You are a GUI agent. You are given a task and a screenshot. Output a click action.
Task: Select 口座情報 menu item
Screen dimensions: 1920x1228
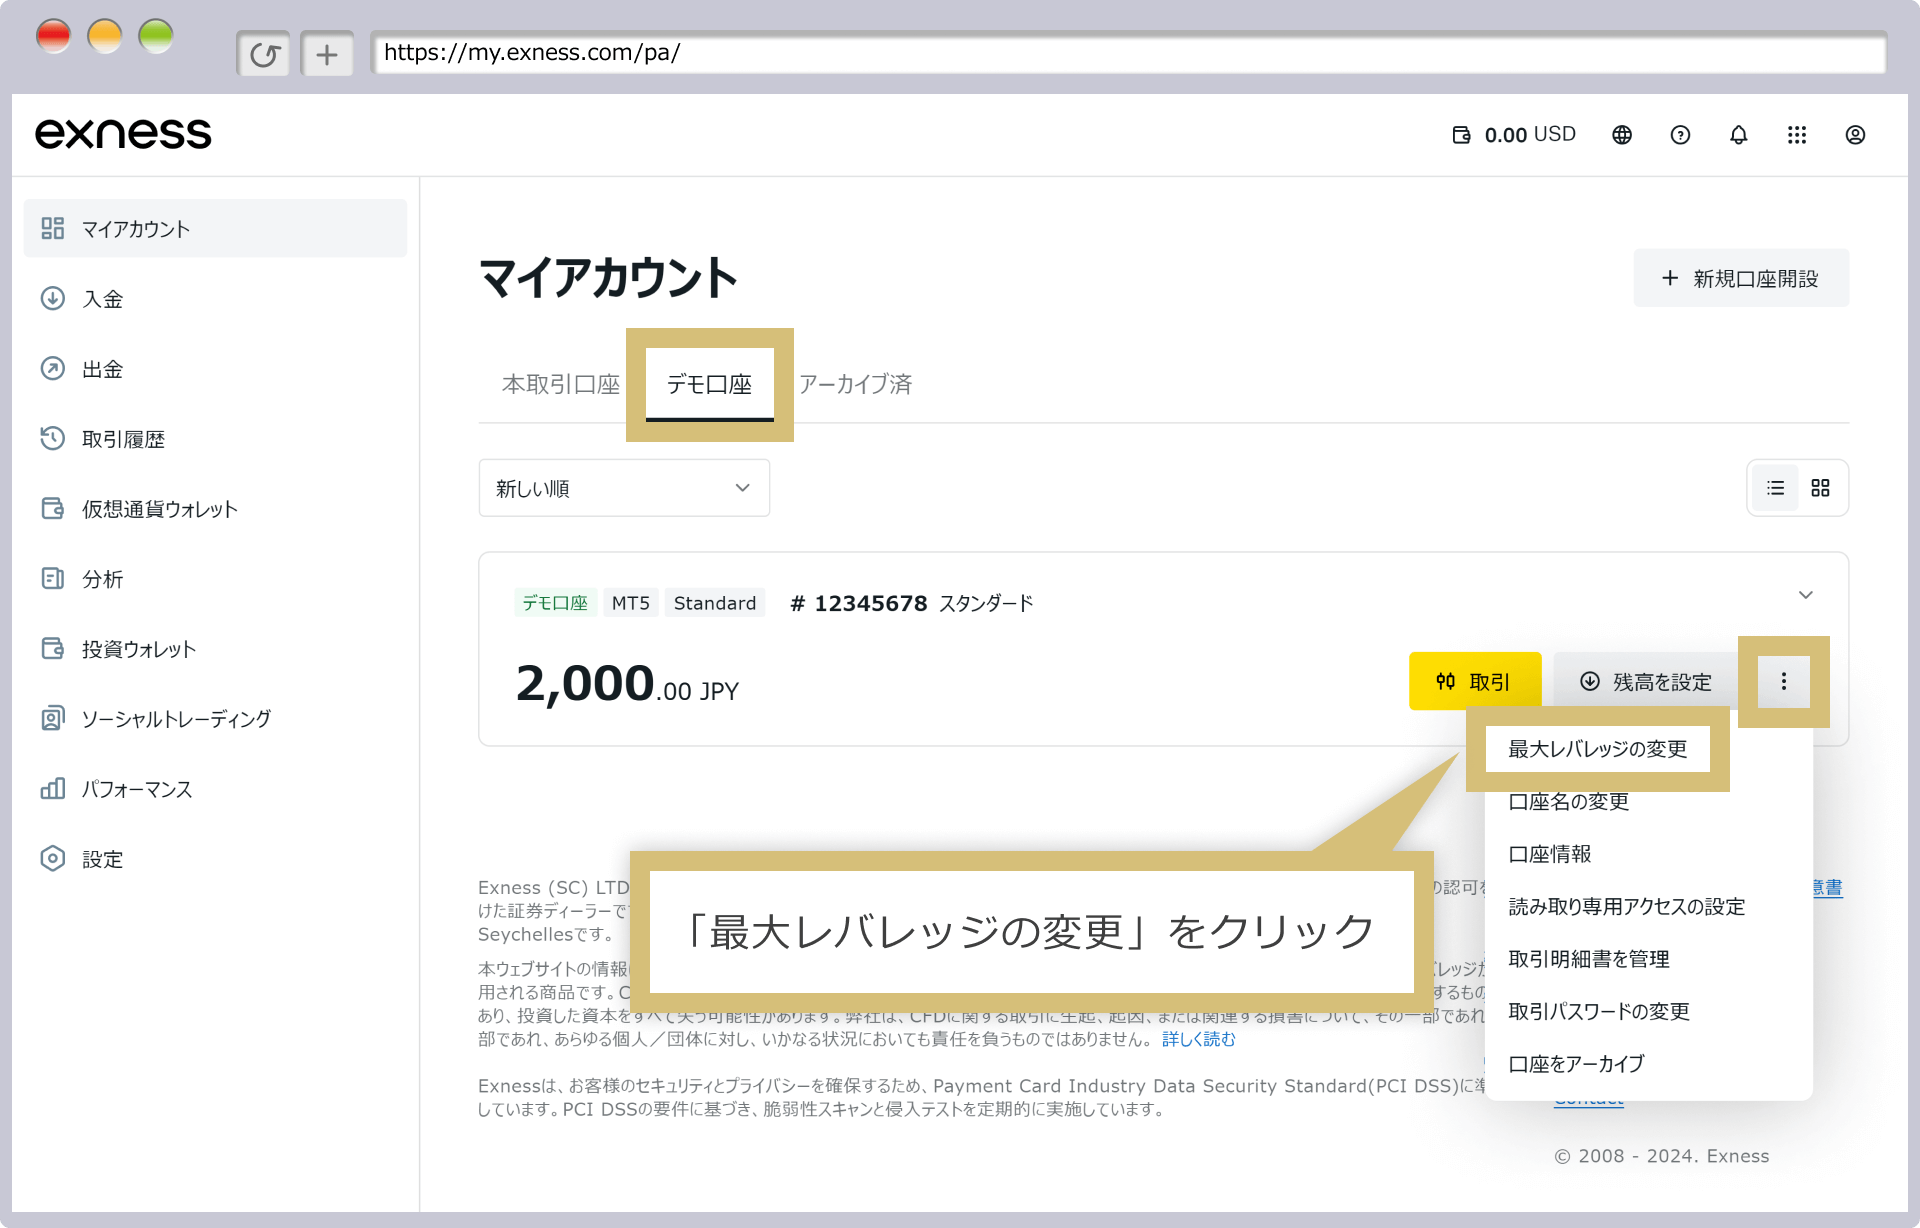[x=1550, y=854]
